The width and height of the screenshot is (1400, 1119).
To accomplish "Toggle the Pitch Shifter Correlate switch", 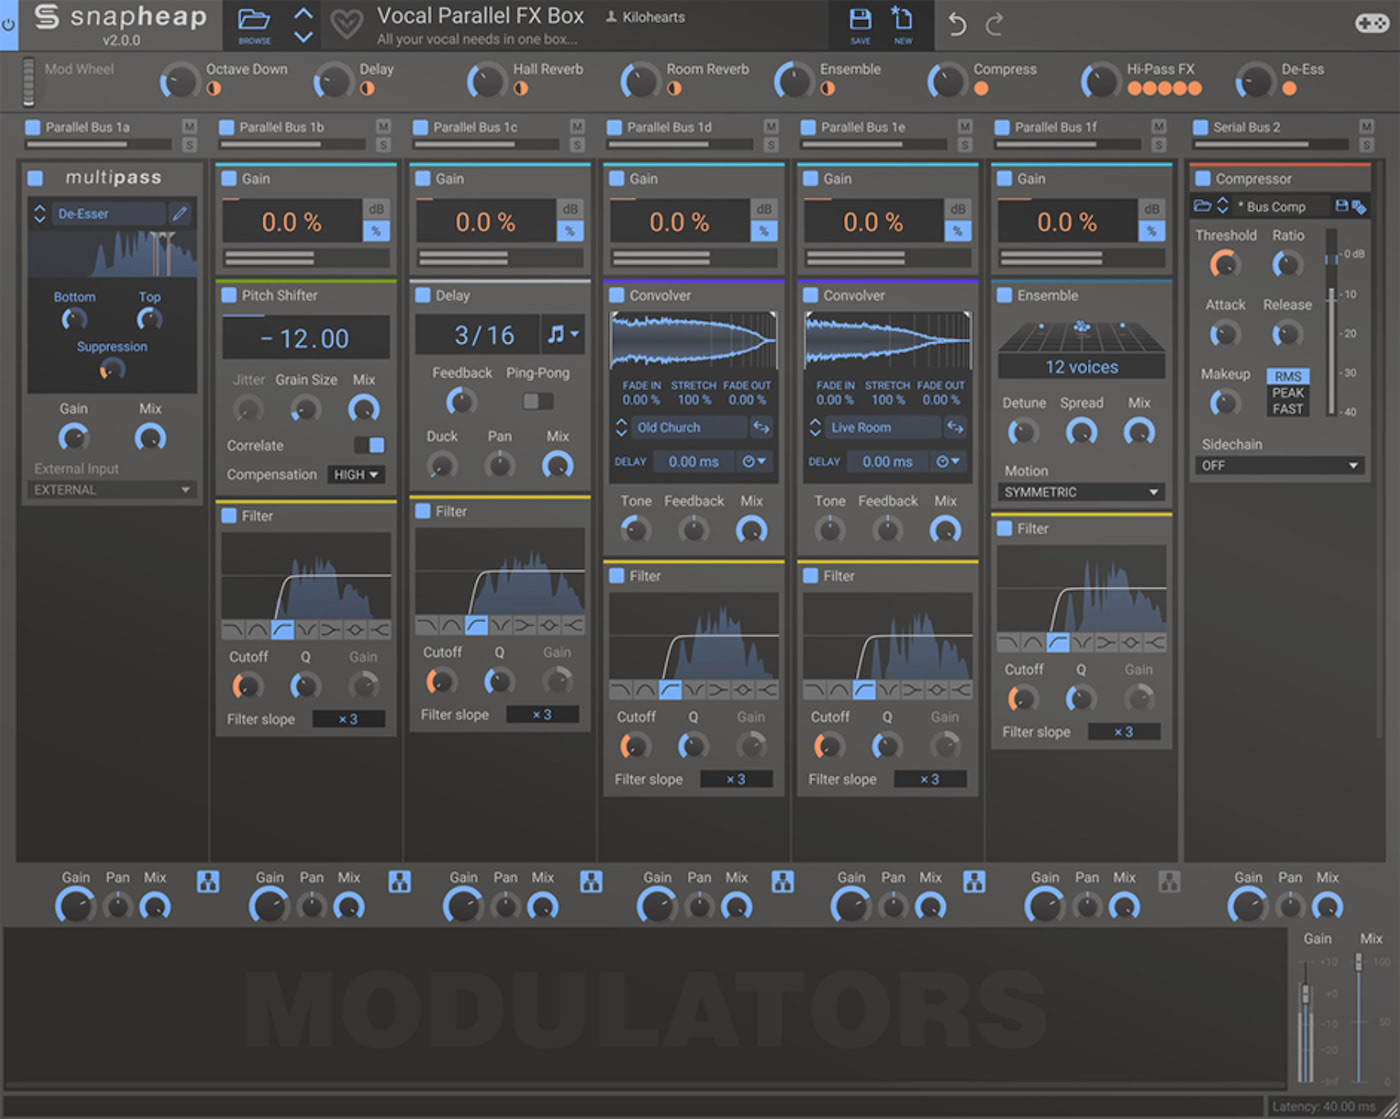I will pyautogui.click(x=369, y=445).
